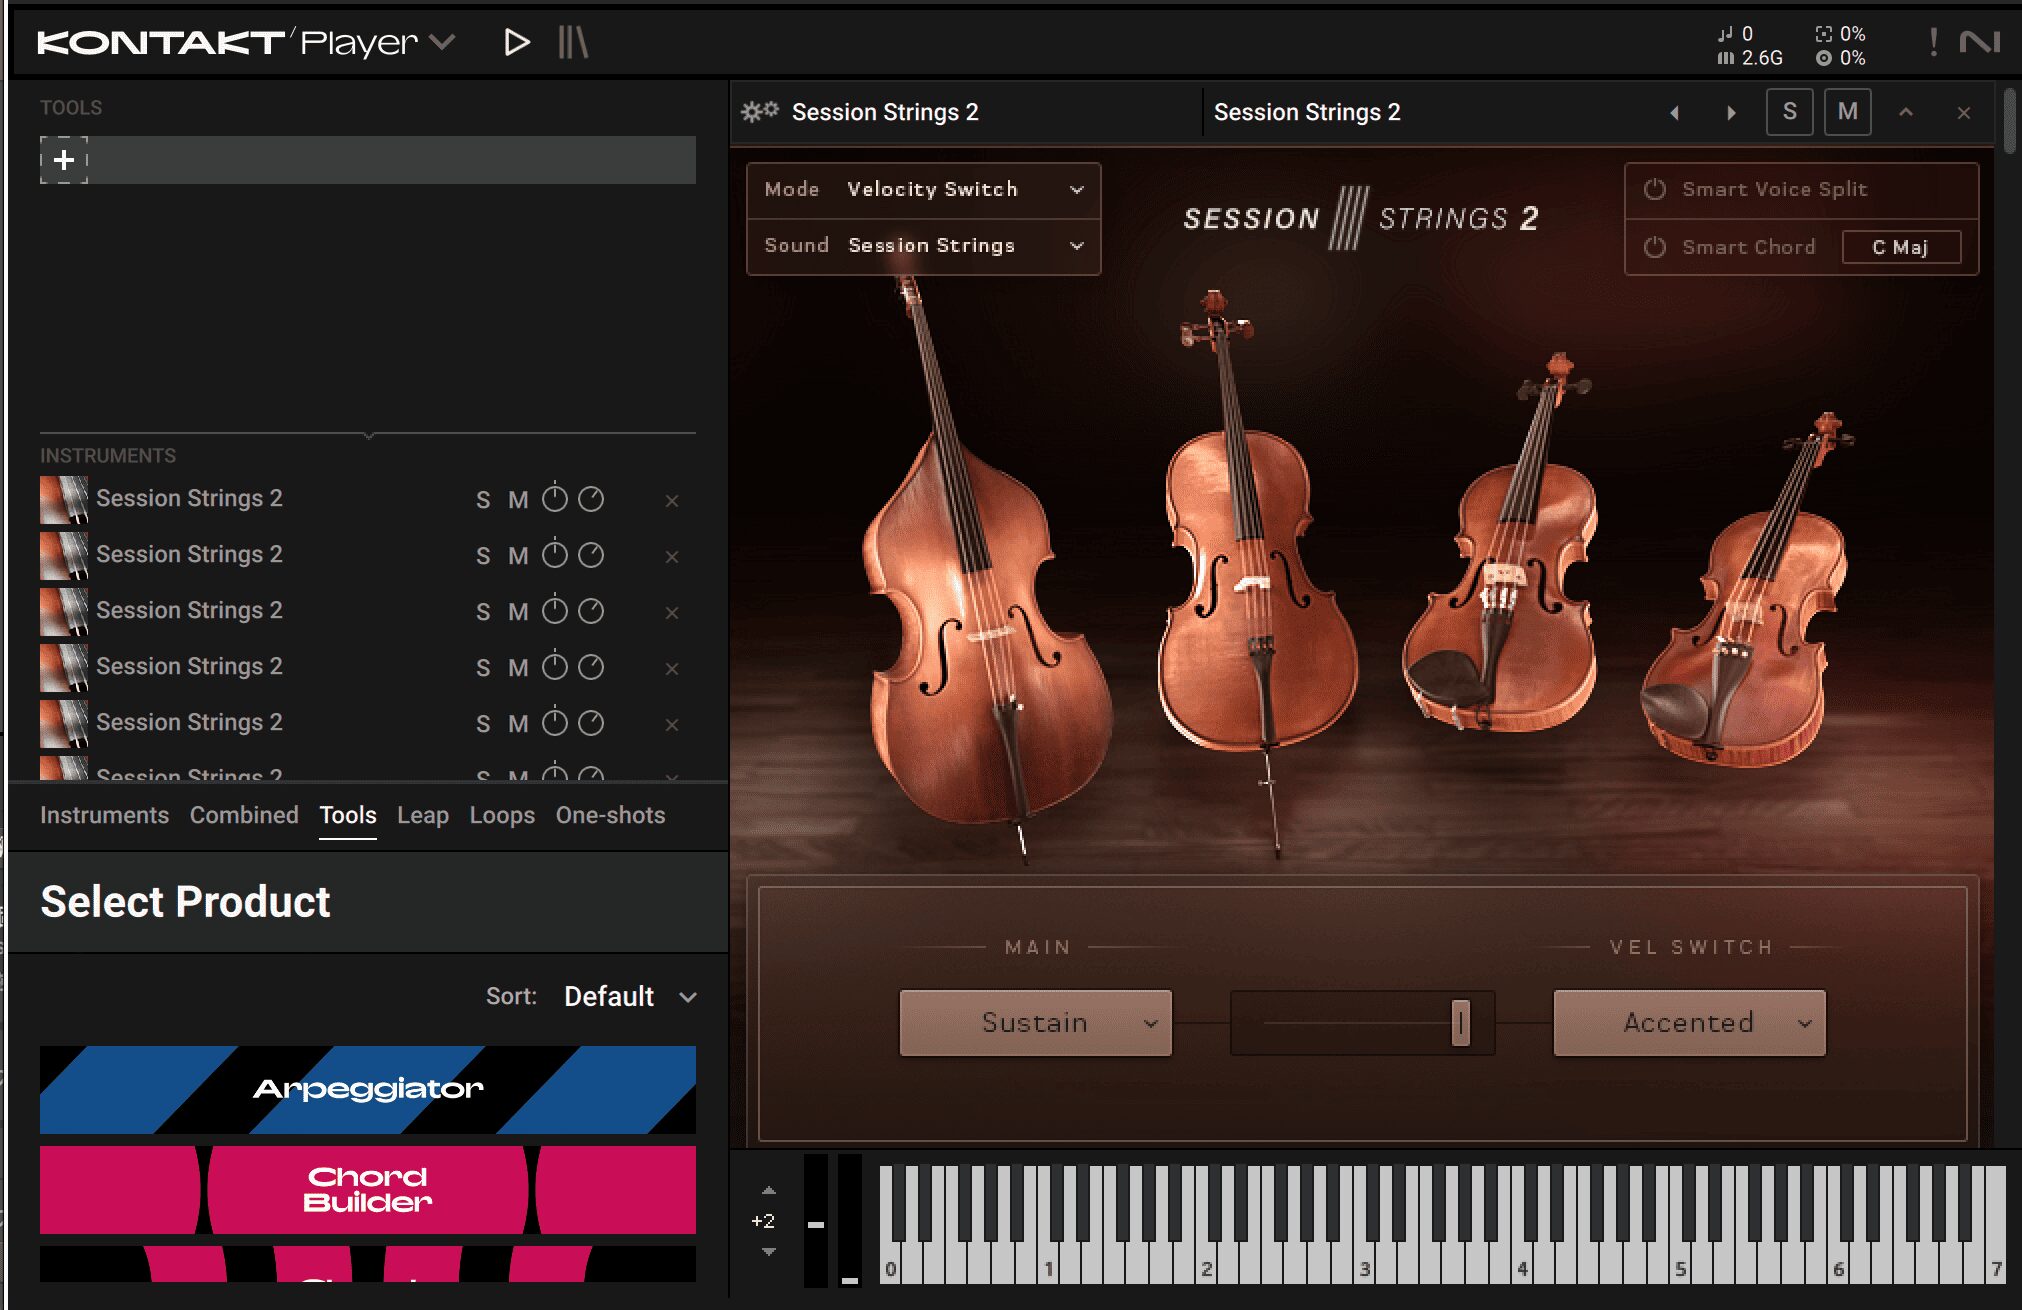Switch to the Tools tab
The height and width of the screenshot is (1310, 2022).
348,815
